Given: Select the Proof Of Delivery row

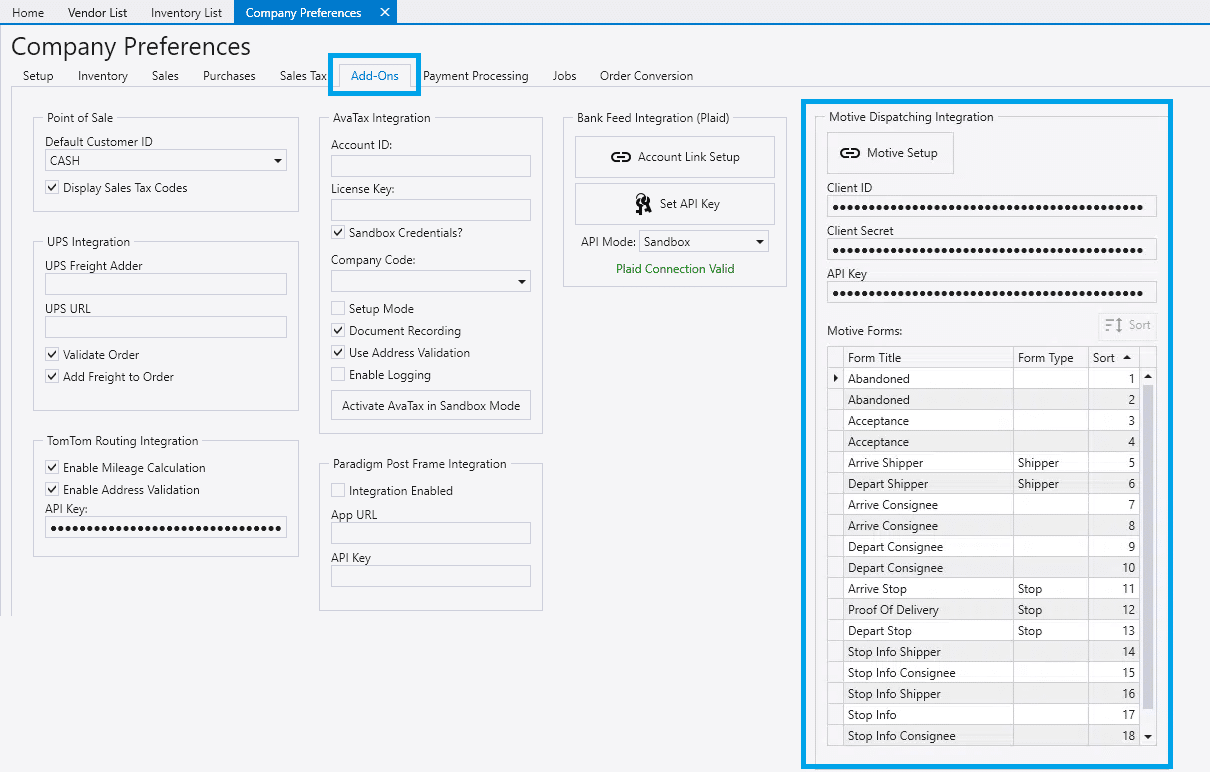Looking at the screenshot, I should pyautogui.click(x=894, y=610).
